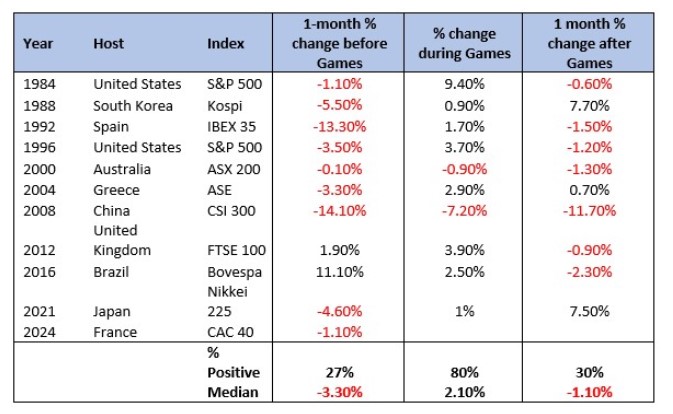Select the '1-month % change before Games' header
This screenshot has width=673, height=414.
337,44
